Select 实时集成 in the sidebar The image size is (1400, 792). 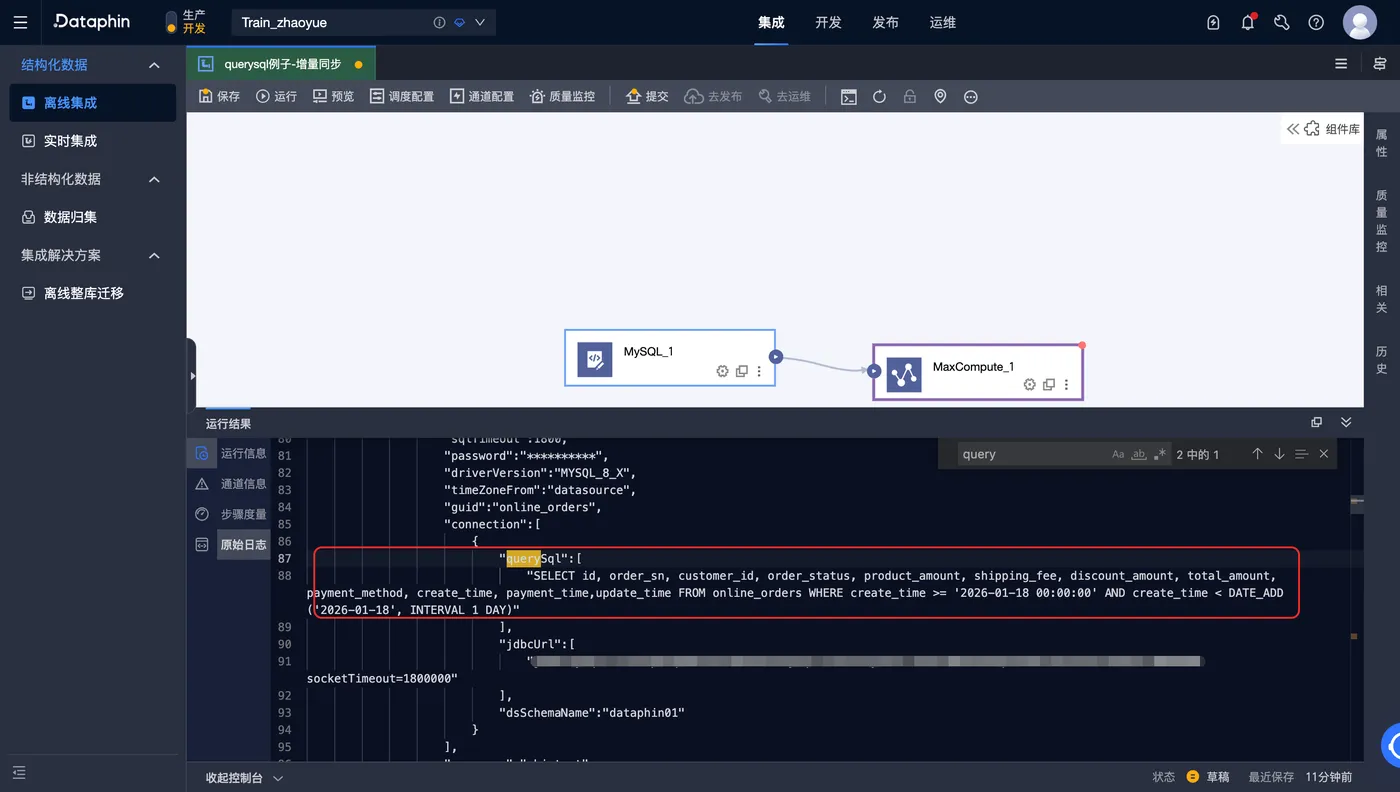click(93, 141)
